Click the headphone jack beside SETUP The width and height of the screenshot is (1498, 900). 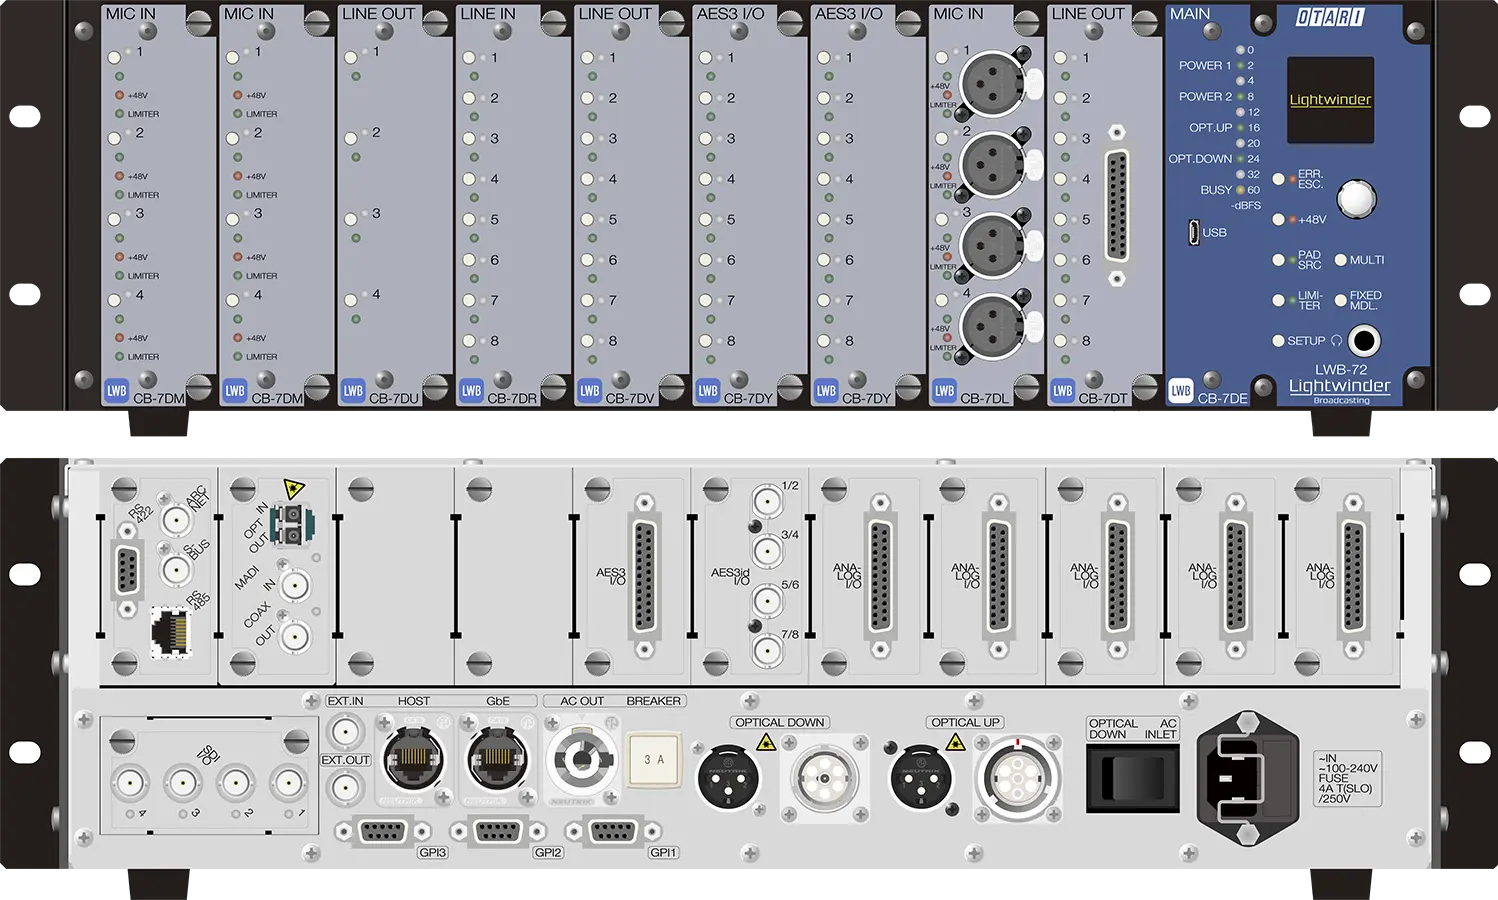(x=1364, y=341)
